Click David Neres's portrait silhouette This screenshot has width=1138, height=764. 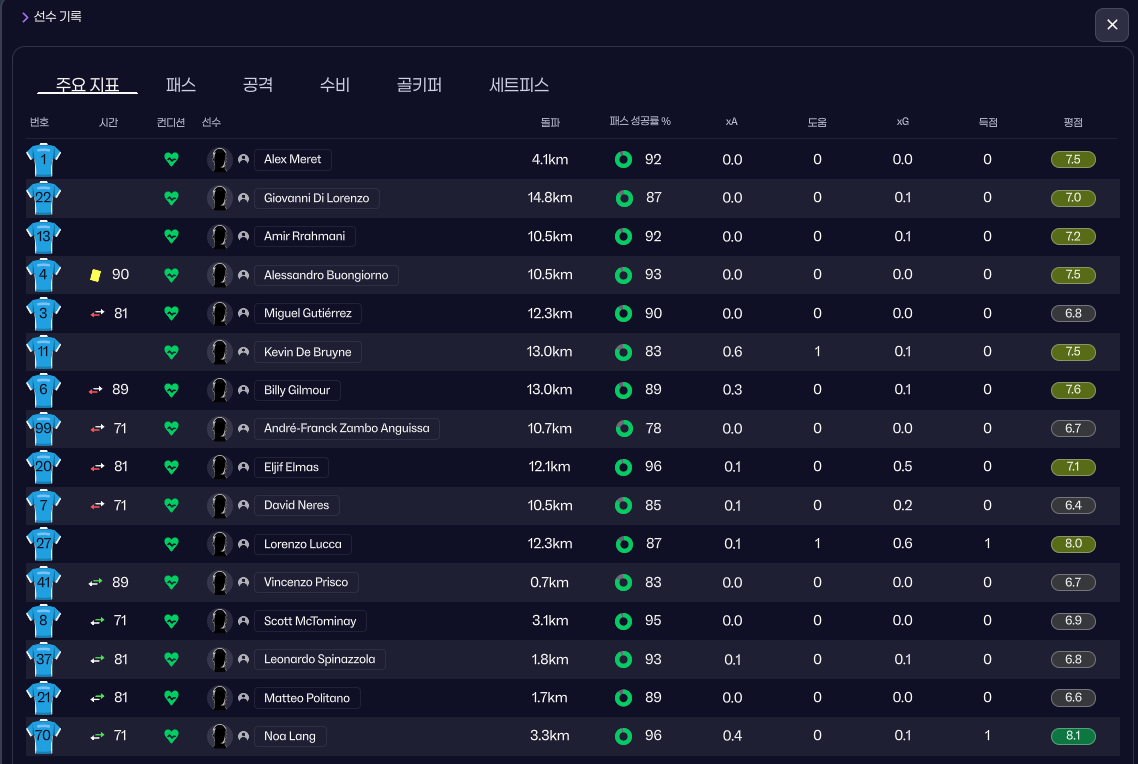pos(219,506)
